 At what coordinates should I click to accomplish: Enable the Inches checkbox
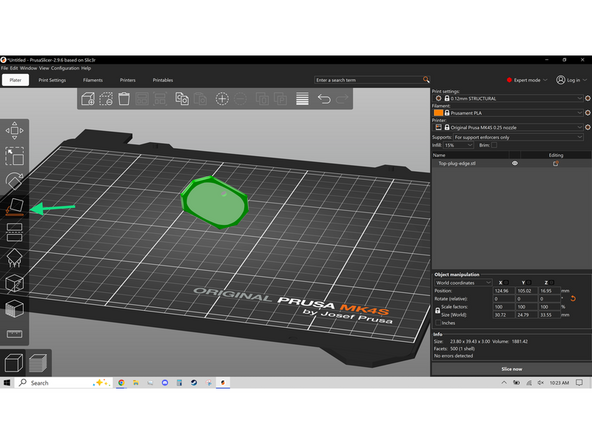click(438, 323)
